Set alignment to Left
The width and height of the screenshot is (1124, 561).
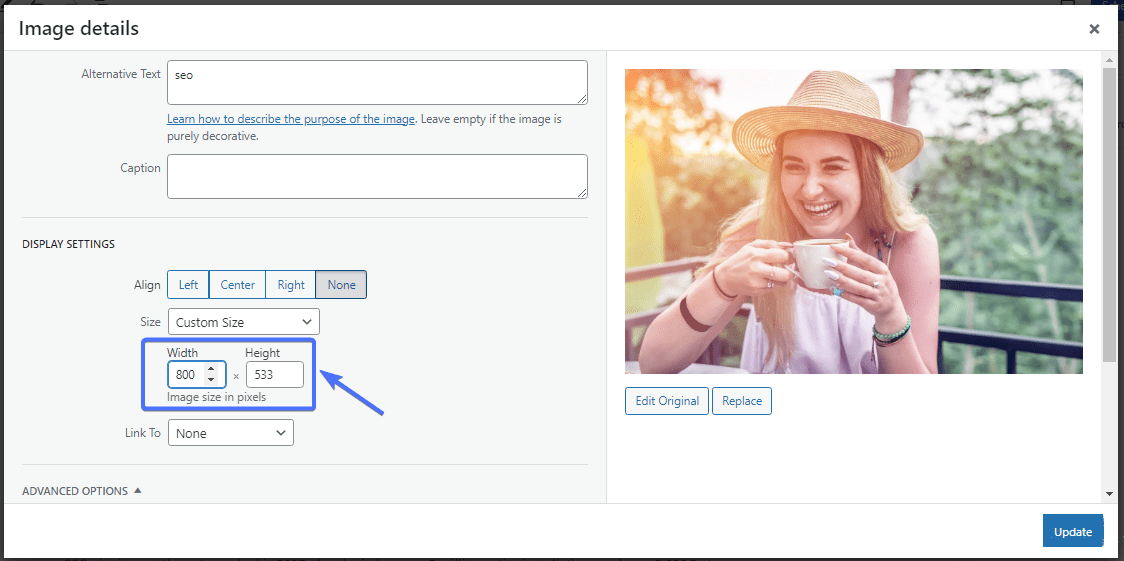[189, 284]
